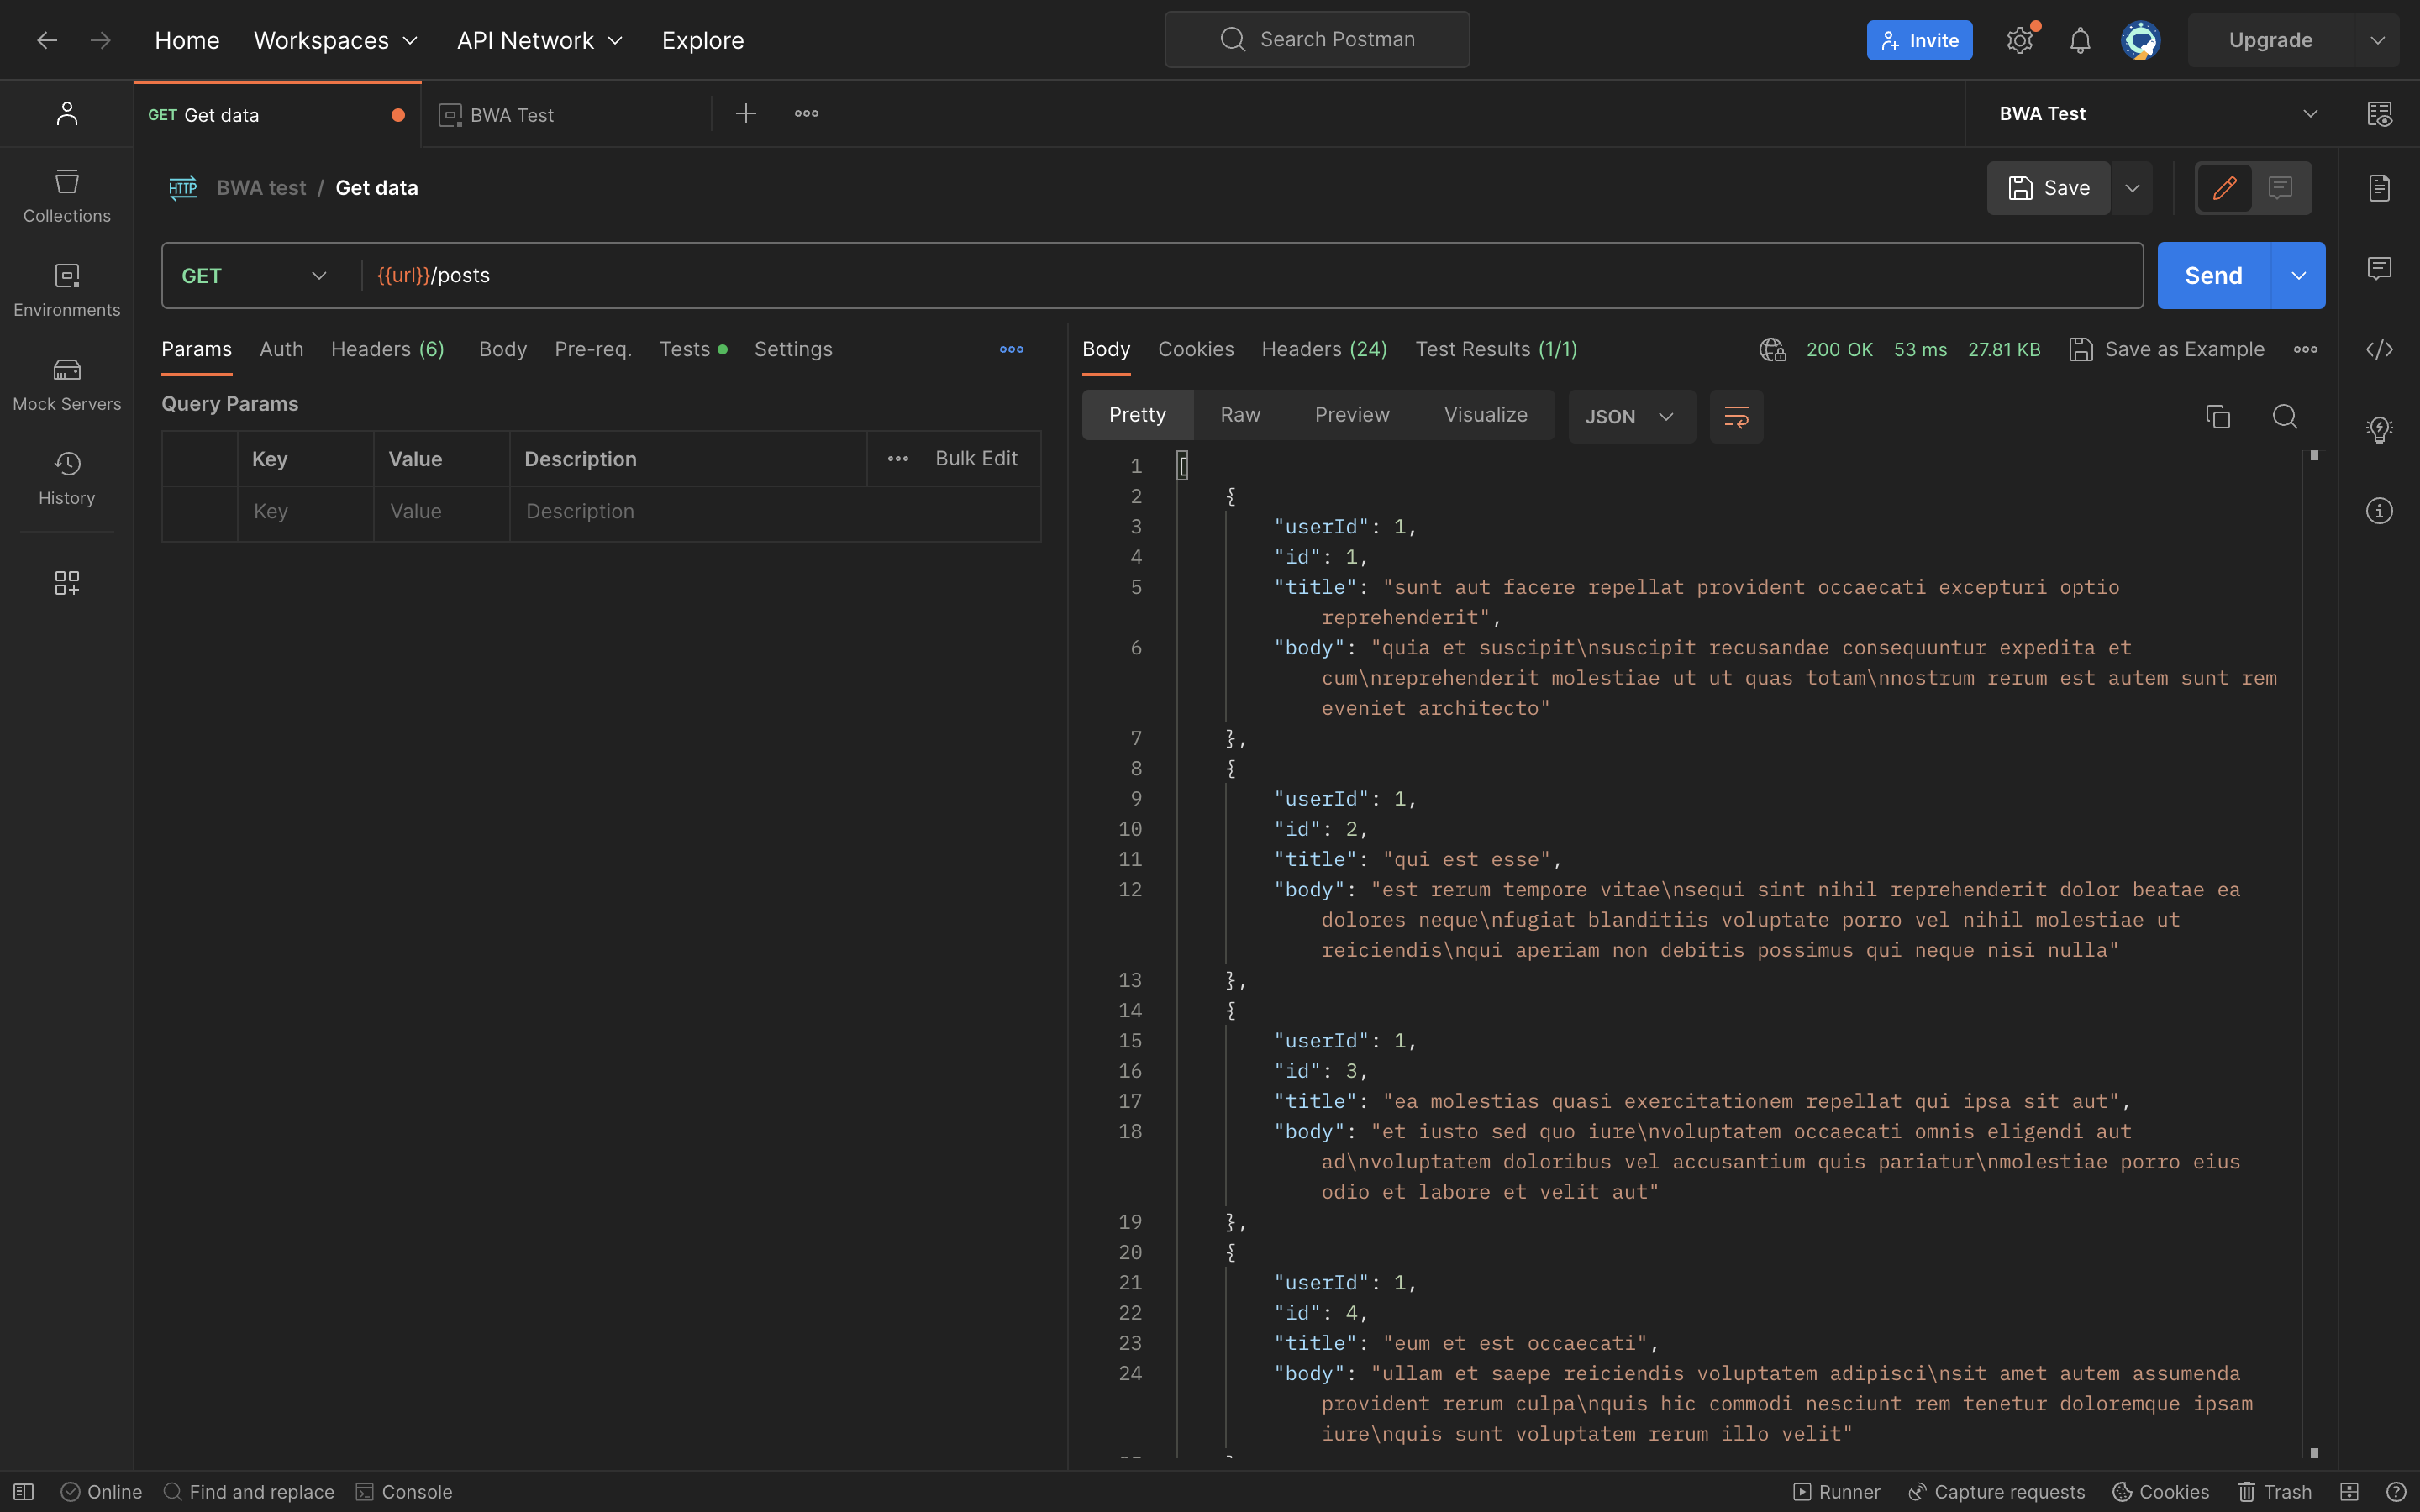This screenshot has height=1512, width=2420.
Task: Click the query param Key field
Action: tap(305, 512)
